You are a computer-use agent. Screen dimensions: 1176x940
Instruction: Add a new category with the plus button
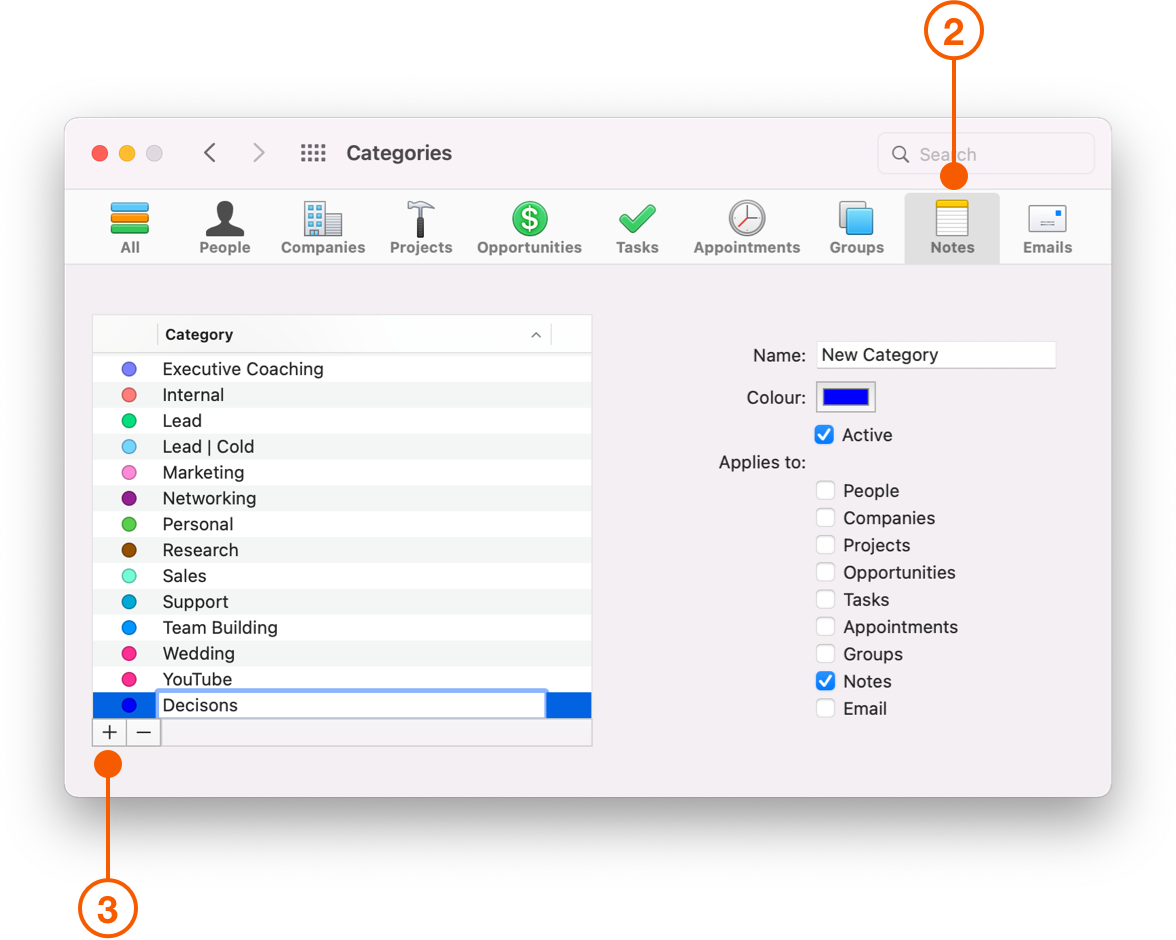click(x=109, y=732)
